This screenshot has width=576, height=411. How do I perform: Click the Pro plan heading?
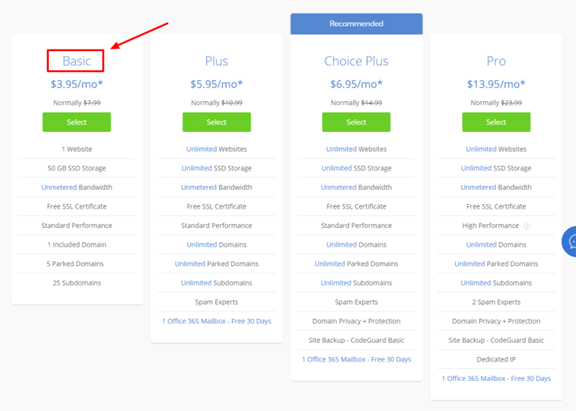496,61
